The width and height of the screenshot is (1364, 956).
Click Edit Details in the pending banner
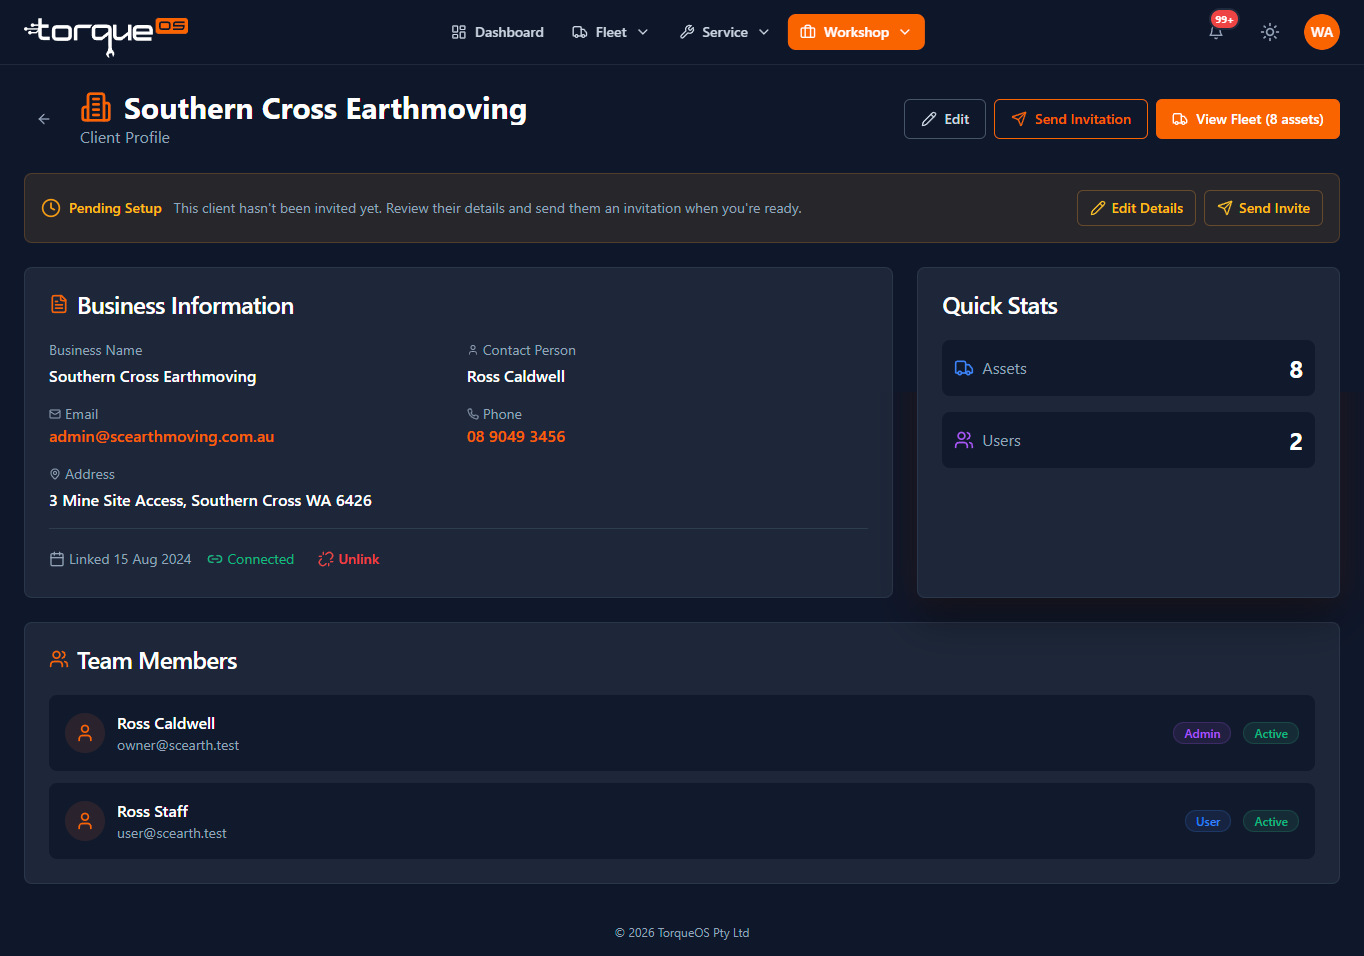1136,208
